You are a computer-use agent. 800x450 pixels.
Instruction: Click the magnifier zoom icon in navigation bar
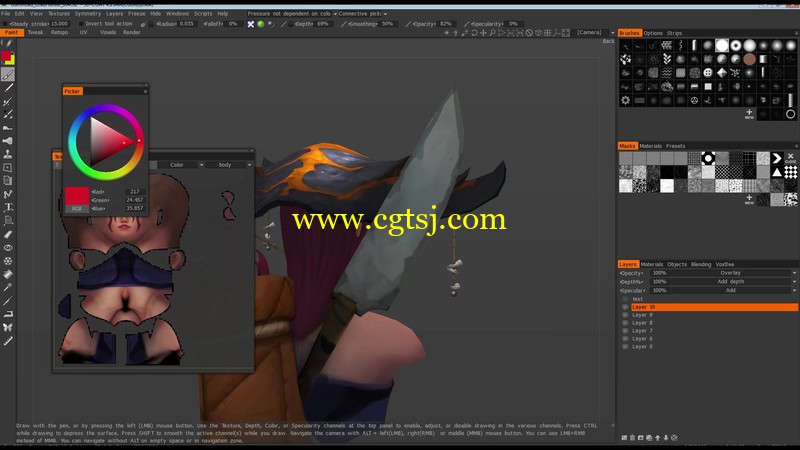point(492,33)
